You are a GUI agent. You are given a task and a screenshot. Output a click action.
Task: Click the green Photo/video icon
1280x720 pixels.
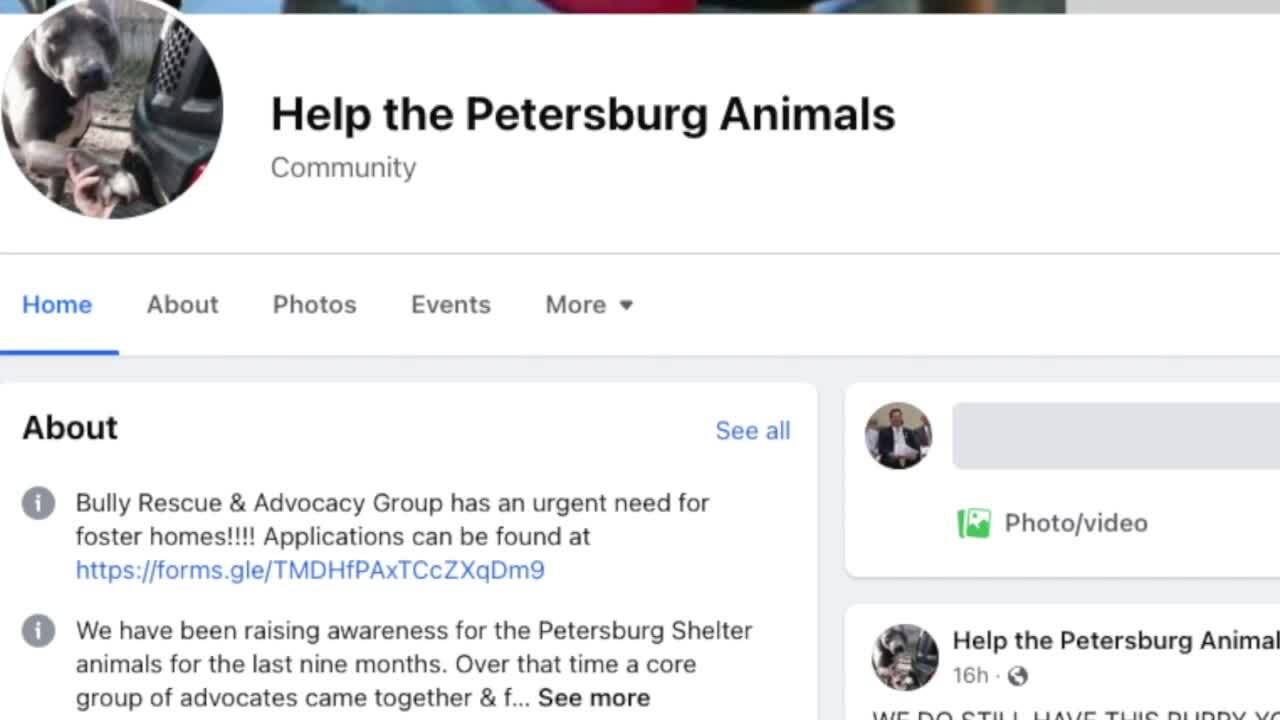[973, 523]
